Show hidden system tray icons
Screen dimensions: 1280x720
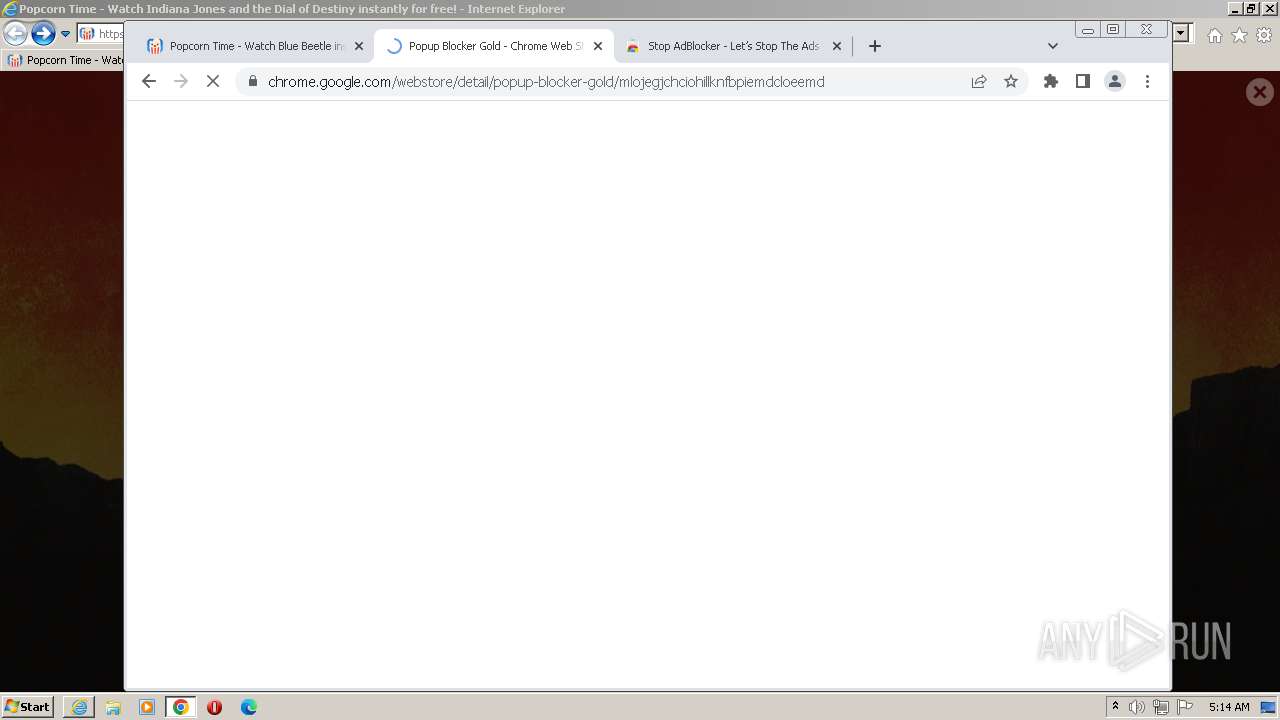[x=1115, y=707]
